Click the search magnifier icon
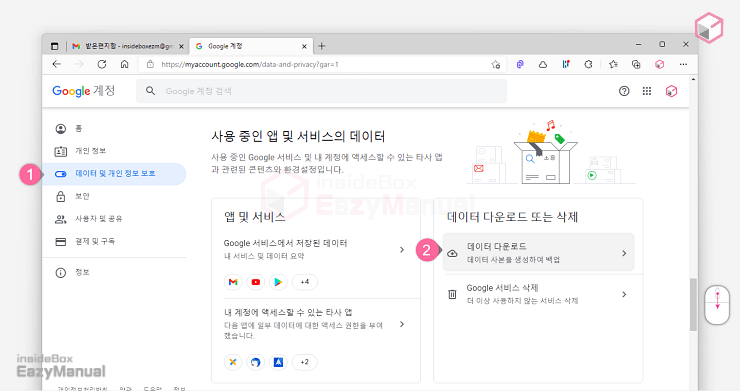The image size is (740, 391). pyautogui.click(x=151, y=91)
